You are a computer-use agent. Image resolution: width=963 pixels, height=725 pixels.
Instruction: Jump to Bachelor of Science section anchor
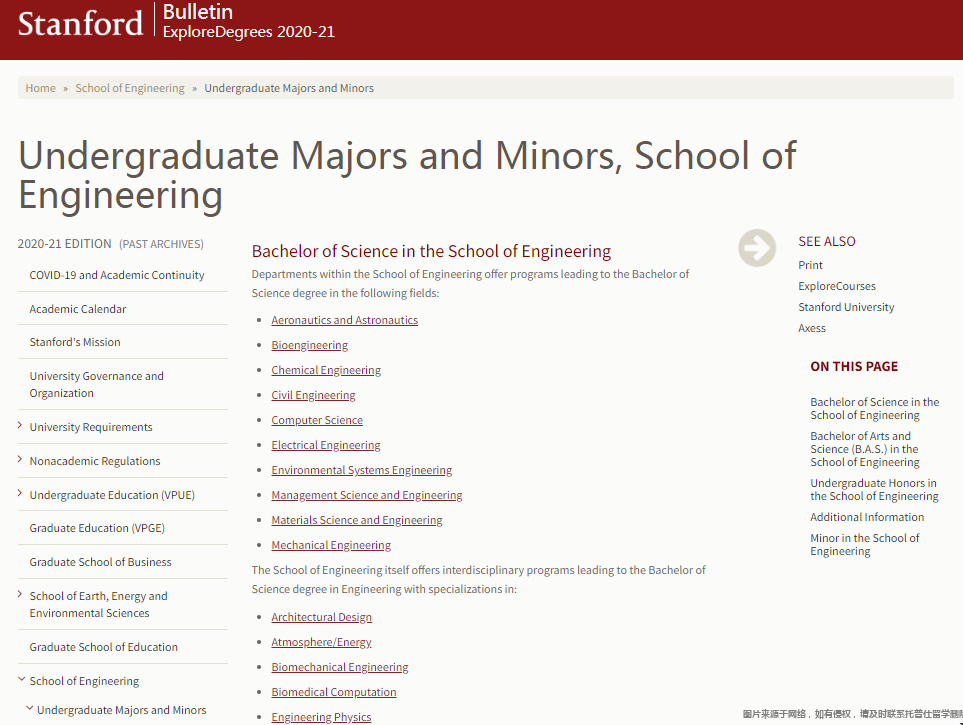pos(875,409)
